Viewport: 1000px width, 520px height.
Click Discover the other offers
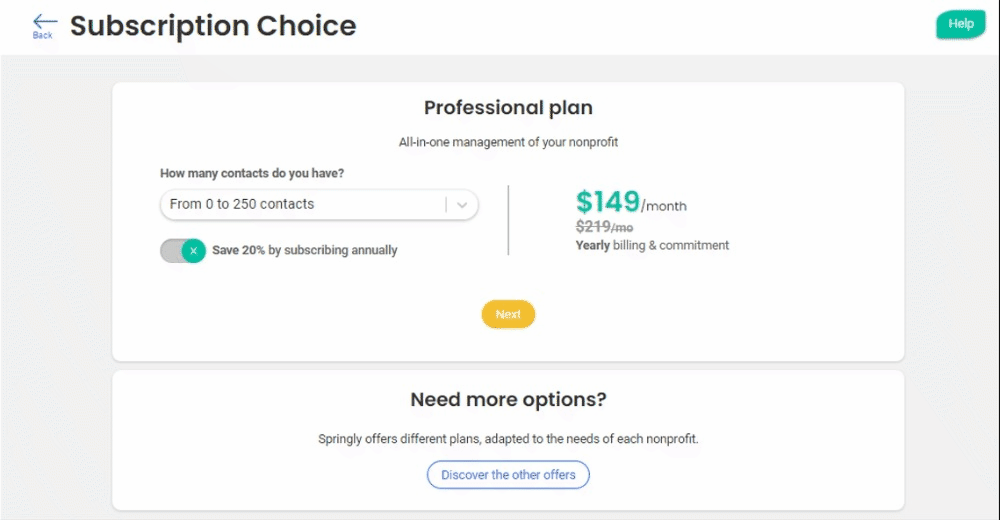coord(508,475)
